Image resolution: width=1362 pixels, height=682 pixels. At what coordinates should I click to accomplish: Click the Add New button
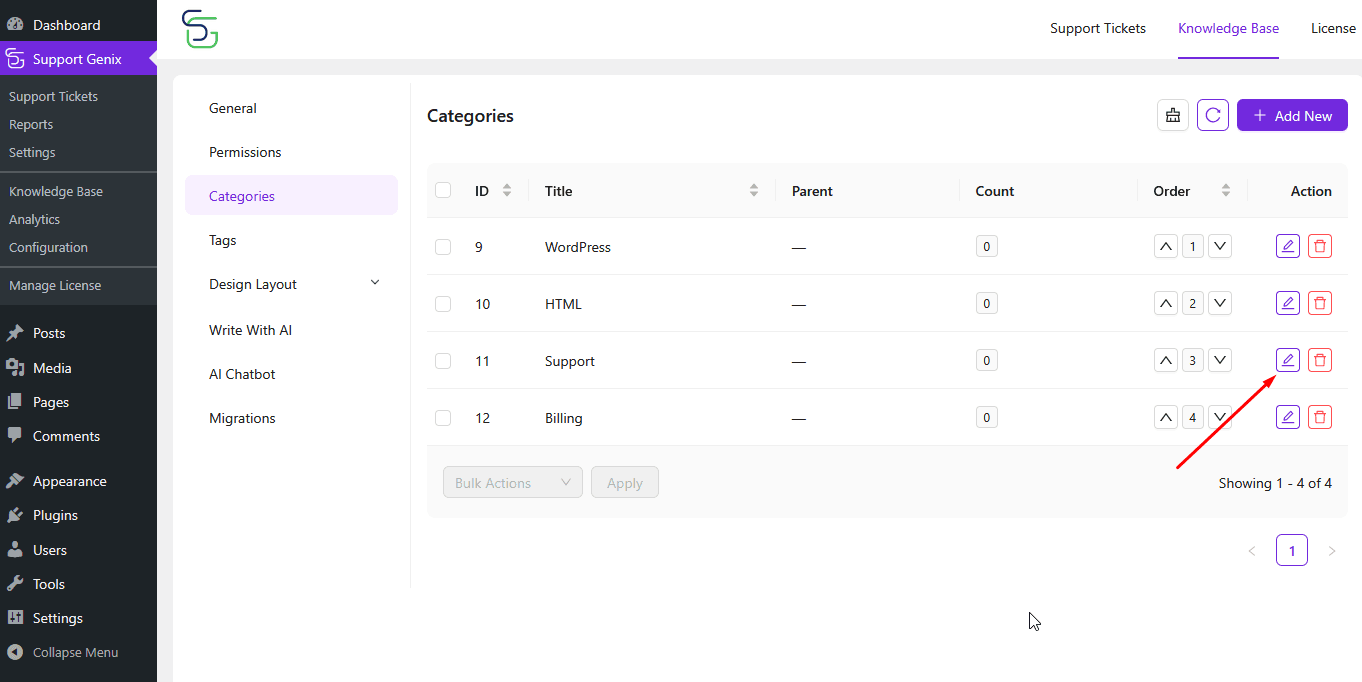pos(1292,115)
